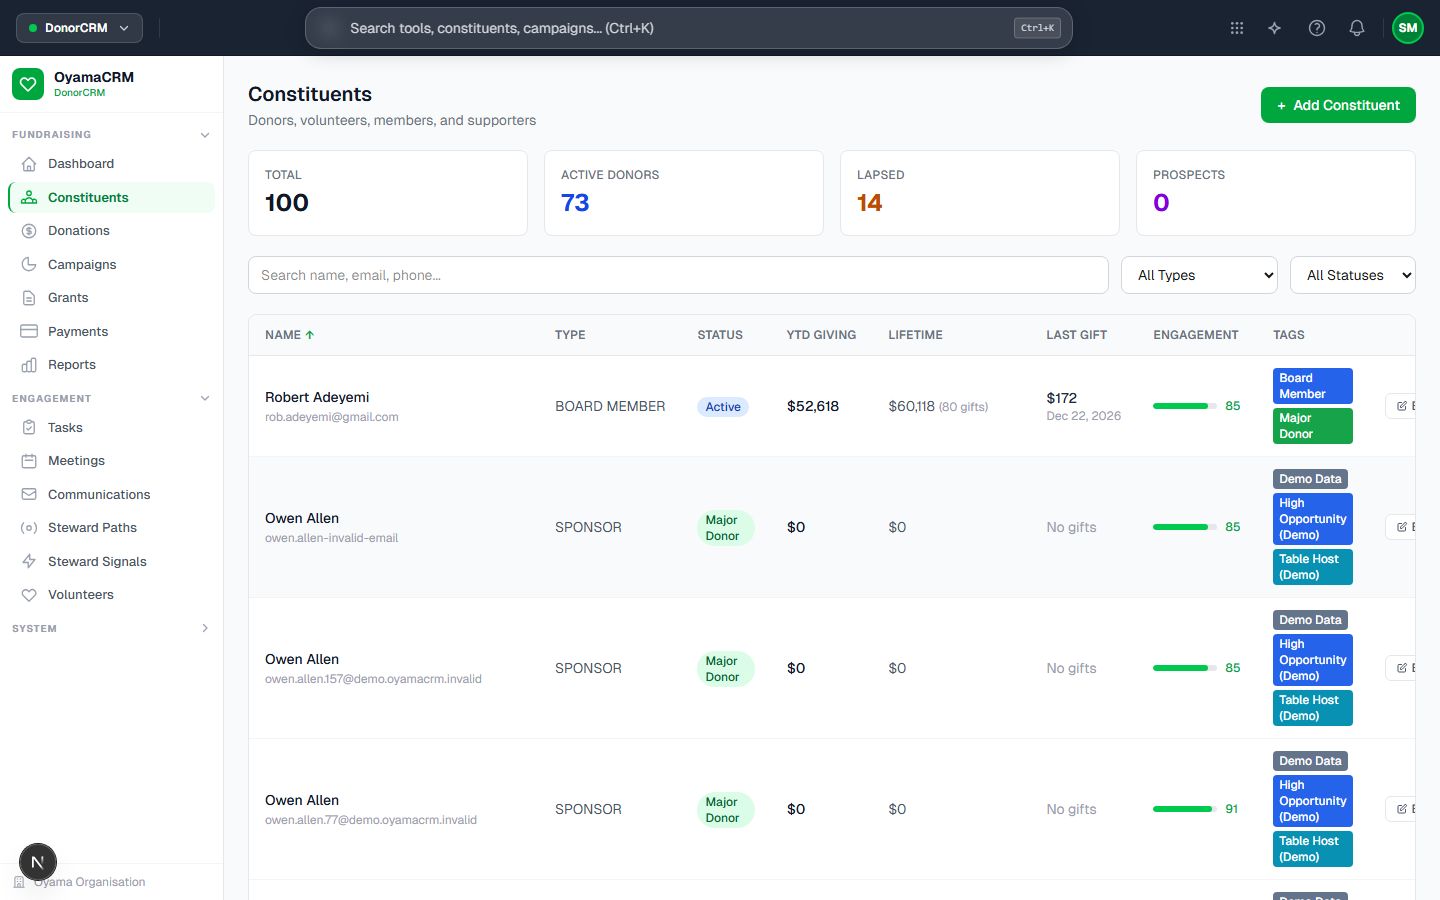
Task: Open the SM user avatar menu
Action: 1408,28
